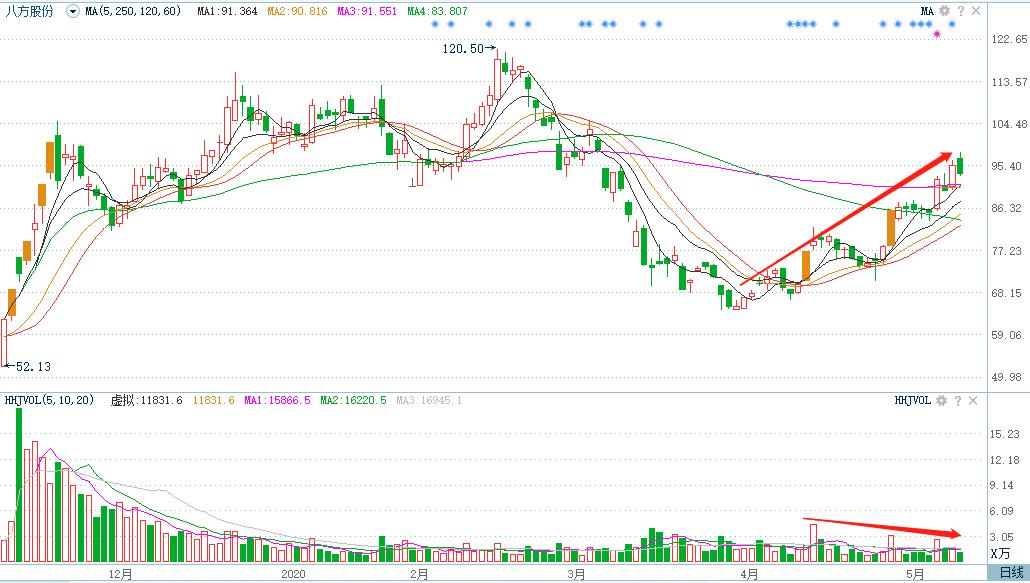The image size is (1030, 583).
Task: Click the MA4:83.807 value
Action: [x=437, y=11]
